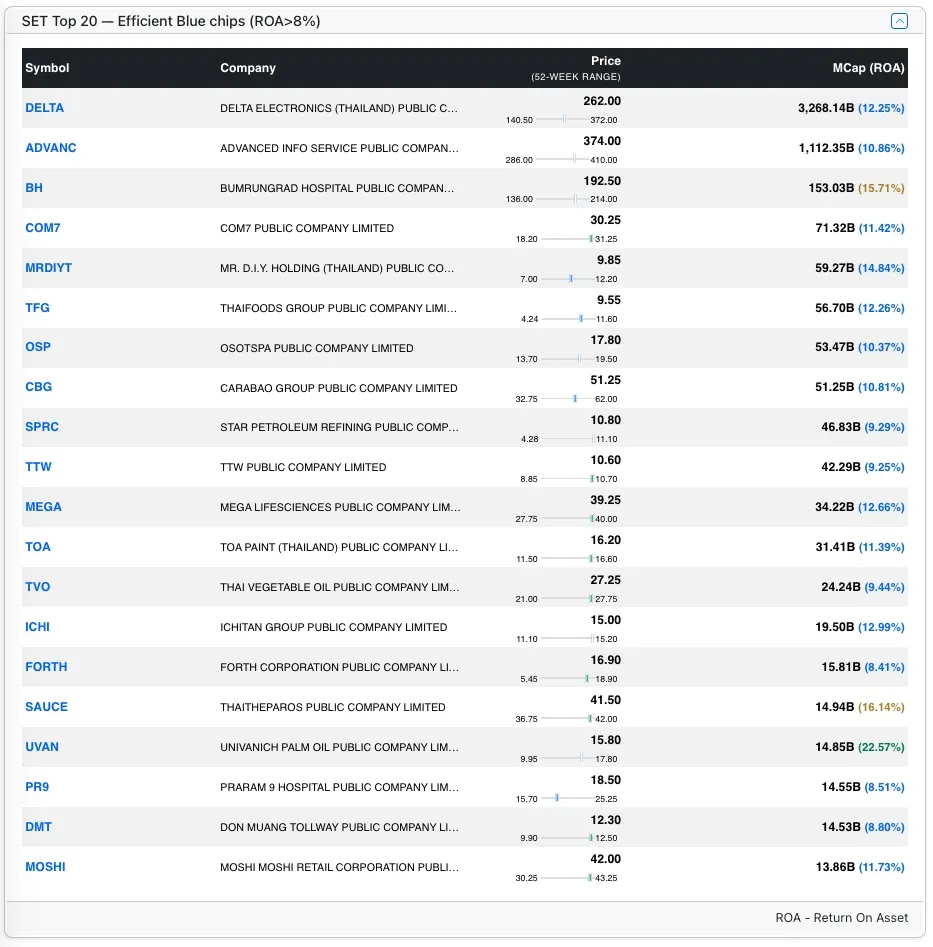Image resolution: width=933 pixels, height=947 pixels.
Task: Select OSOTSPA PUBLIC COMPANY LIMITED text
Action: click(316, 348)
